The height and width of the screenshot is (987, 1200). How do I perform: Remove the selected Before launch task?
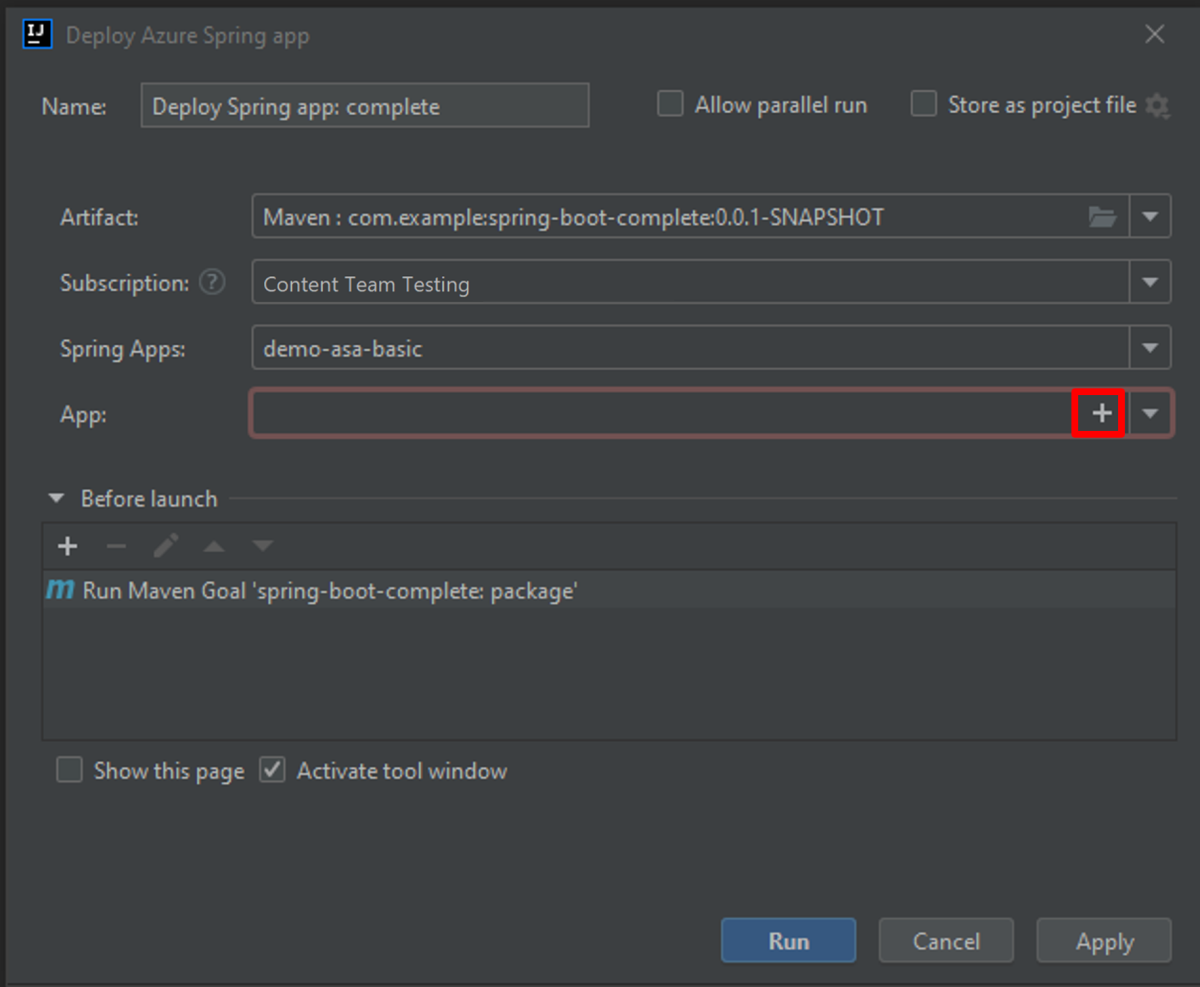pyautogui.click(x=116, y=546)
